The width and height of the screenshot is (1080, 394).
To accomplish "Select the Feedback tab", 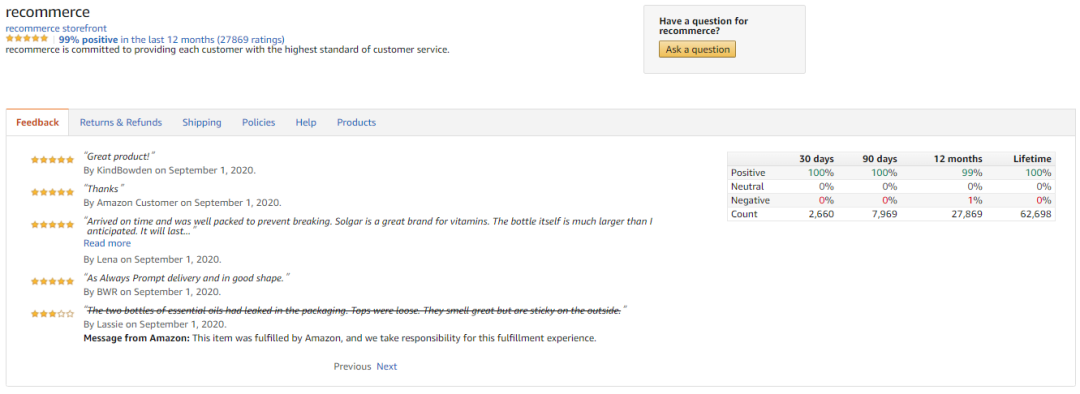I will click(38, 123).
